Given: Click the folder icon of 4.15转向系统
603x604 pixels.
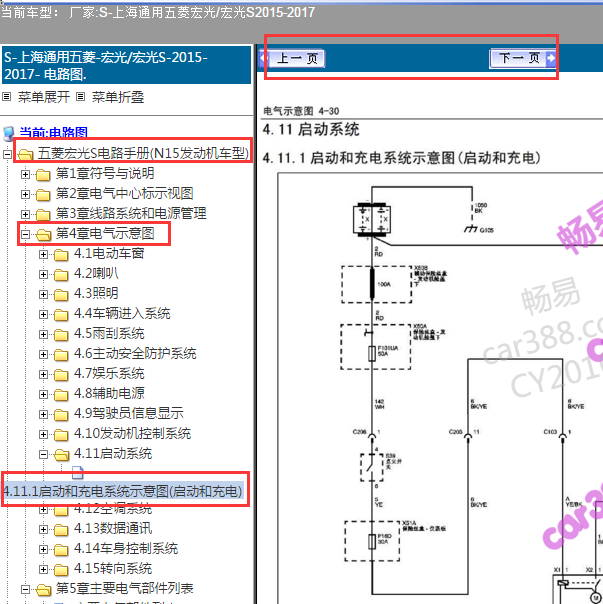Looking at the screenshot, I should click(61, 570).
